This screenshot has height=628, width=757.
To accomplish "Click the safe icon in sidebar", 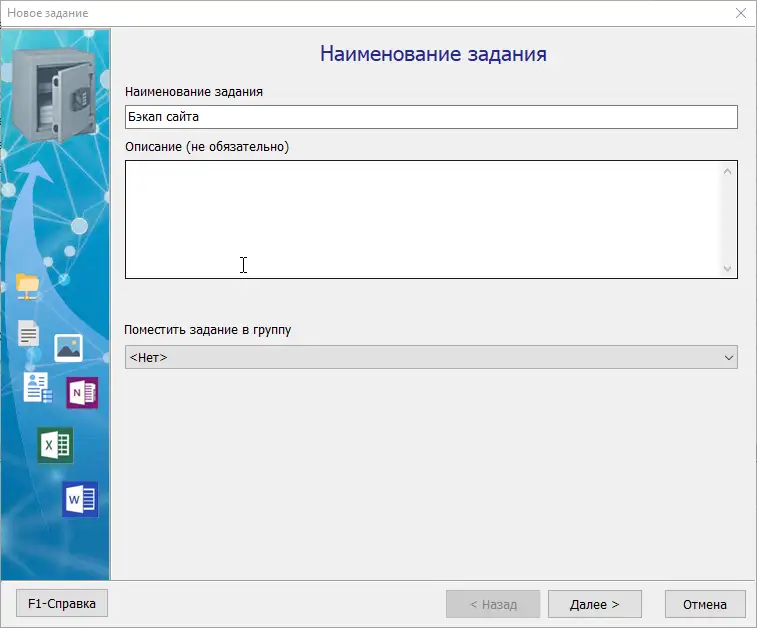I will pos(54,95).
